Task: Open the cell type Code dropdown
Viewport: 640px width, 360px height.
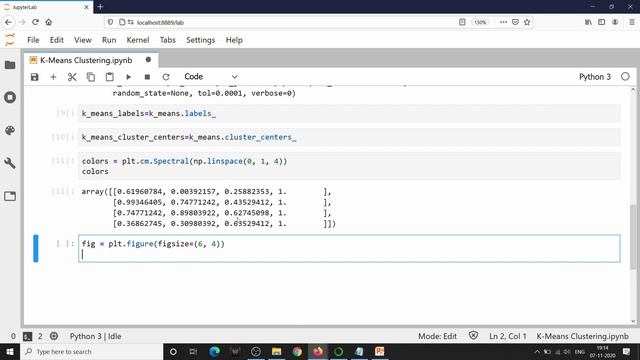Action: (x=211, y=77)
